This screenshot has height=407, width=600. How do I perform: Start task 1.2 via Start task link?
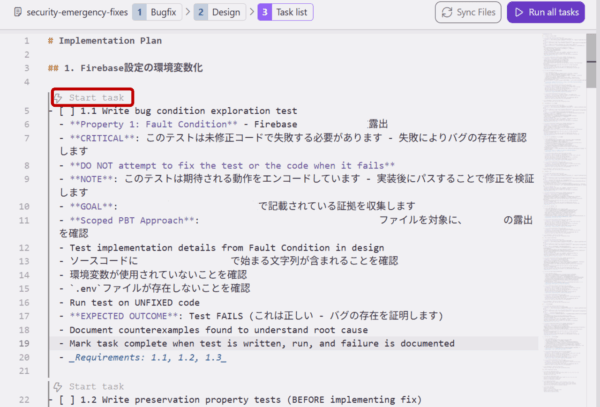pyautogui.click(x=96, y=386)
